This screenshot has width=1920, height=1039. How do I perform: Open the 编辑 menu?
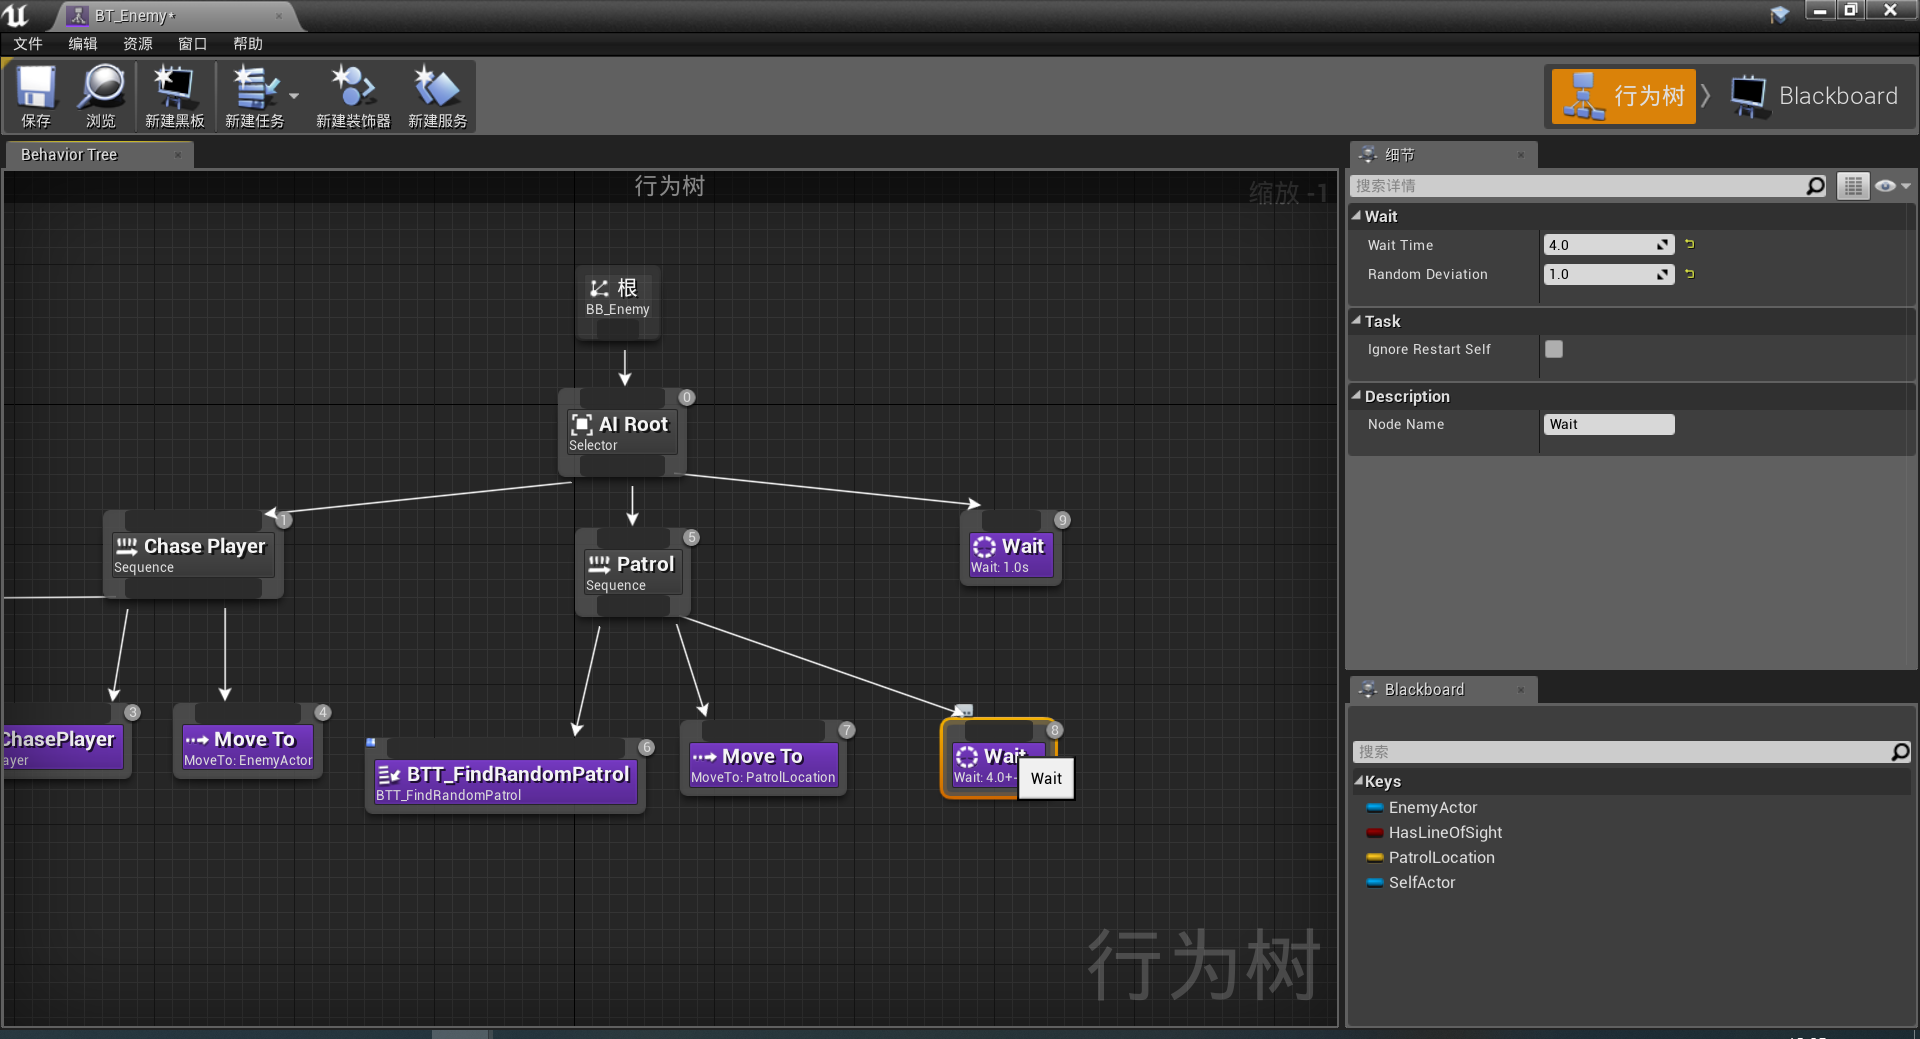click(x=83, y=44)
